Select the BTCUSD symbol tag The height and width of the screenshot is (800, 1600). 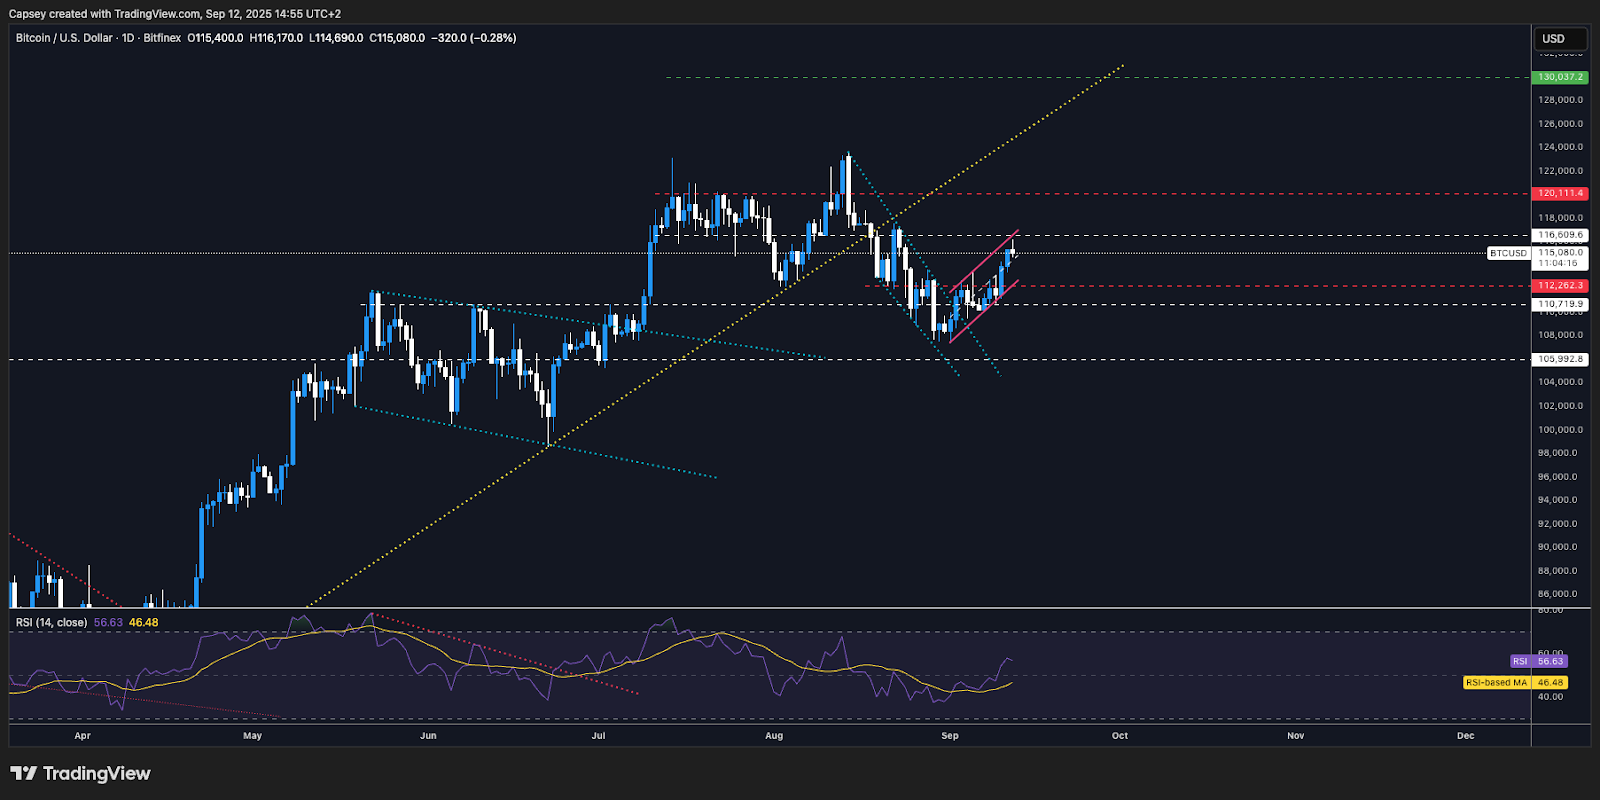coord(1508,253)
